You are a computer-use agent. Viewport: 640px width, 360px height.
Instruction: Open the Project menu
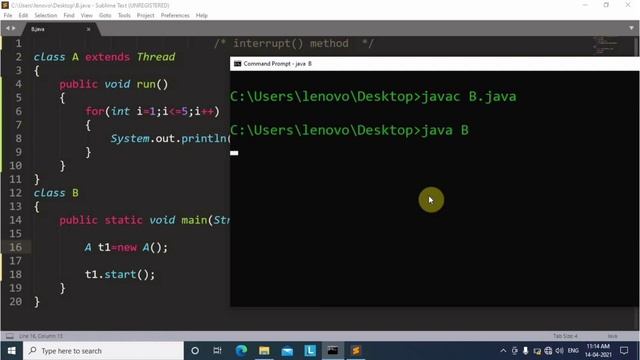click(x=145, y=16)
